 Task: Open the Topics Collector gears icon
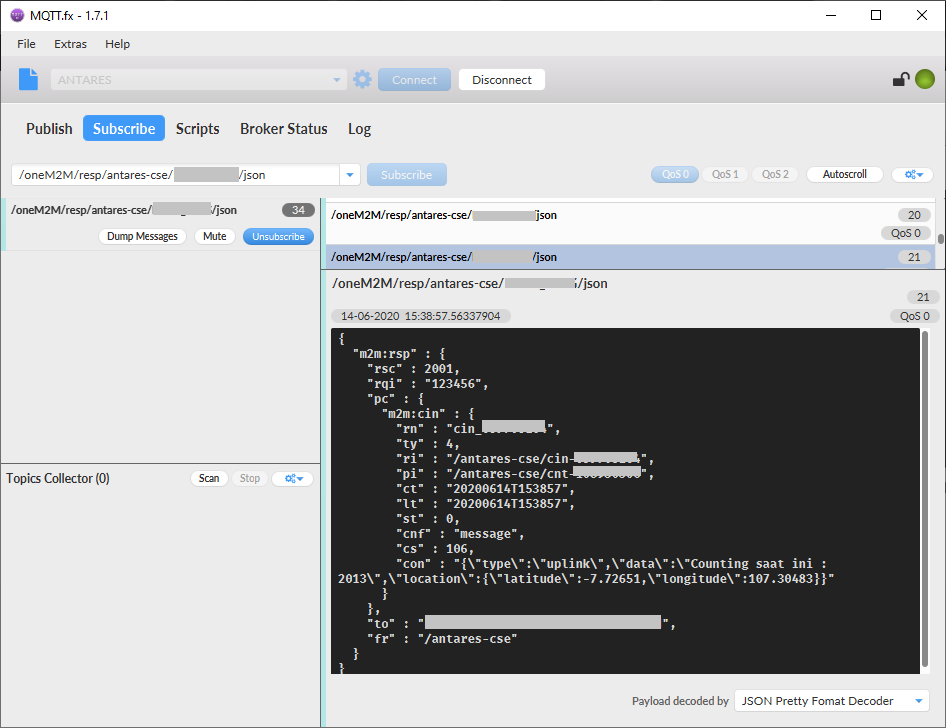pyautogui.click(x=292, y=478)
